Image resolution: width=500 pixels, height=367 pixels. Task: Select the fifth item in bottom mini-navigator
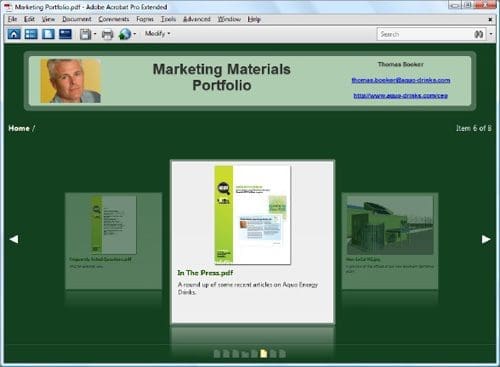[x=254, y=354]
